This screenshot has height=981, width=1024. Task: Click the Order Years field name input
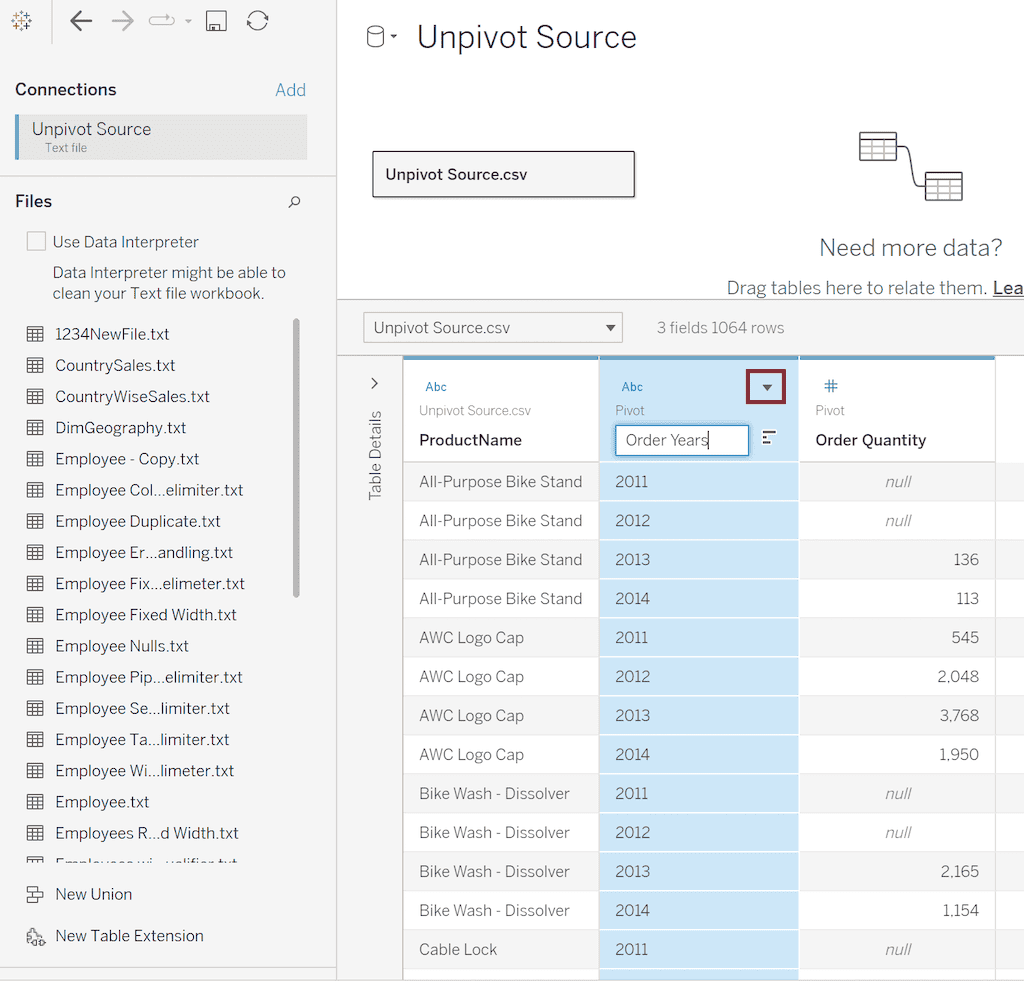point(681,440)
